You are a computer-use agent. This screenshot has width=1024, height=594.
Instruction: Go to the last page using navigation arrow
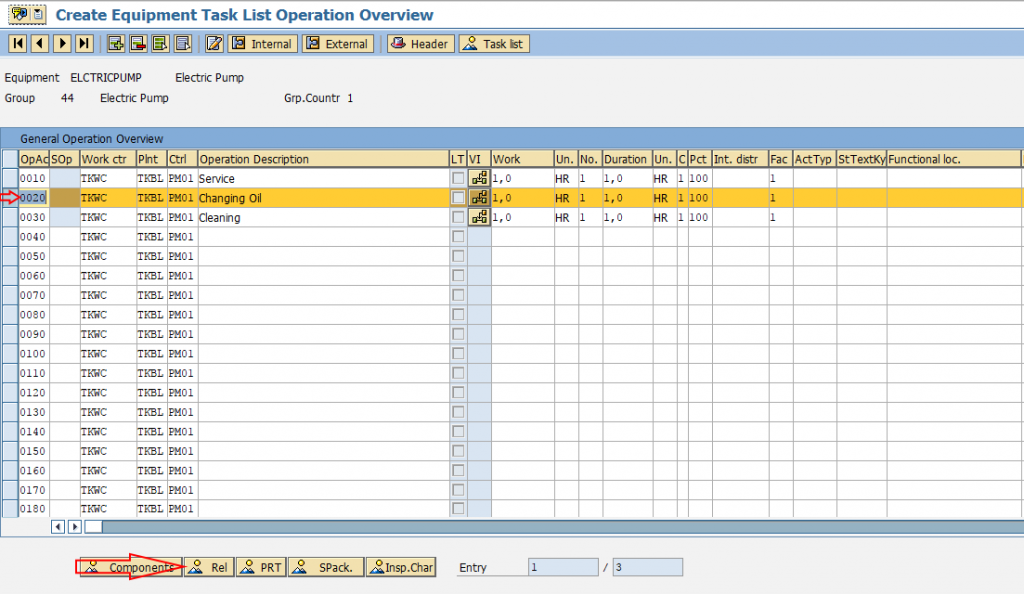pos(82,43)
